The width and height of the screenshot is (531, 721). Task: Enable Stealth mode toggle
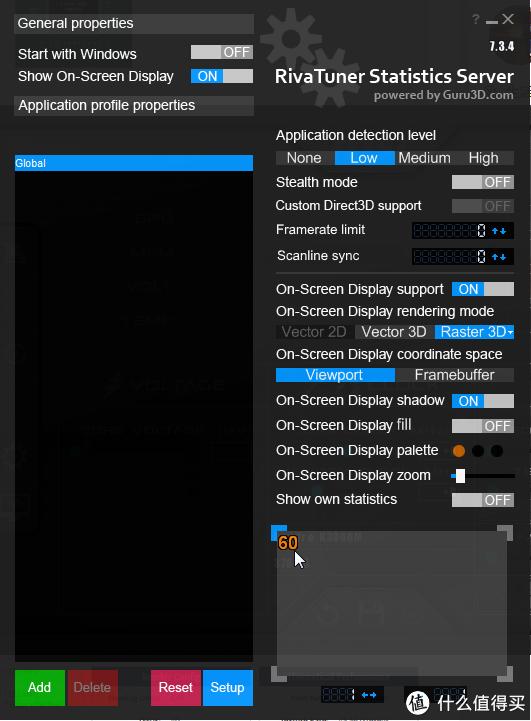[483, 182]
